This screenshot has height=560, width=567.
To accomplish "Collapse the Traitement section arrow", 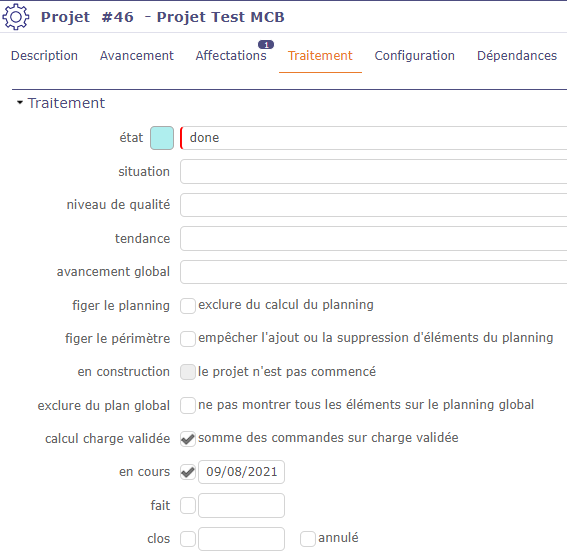I will (x=20, y=103).
